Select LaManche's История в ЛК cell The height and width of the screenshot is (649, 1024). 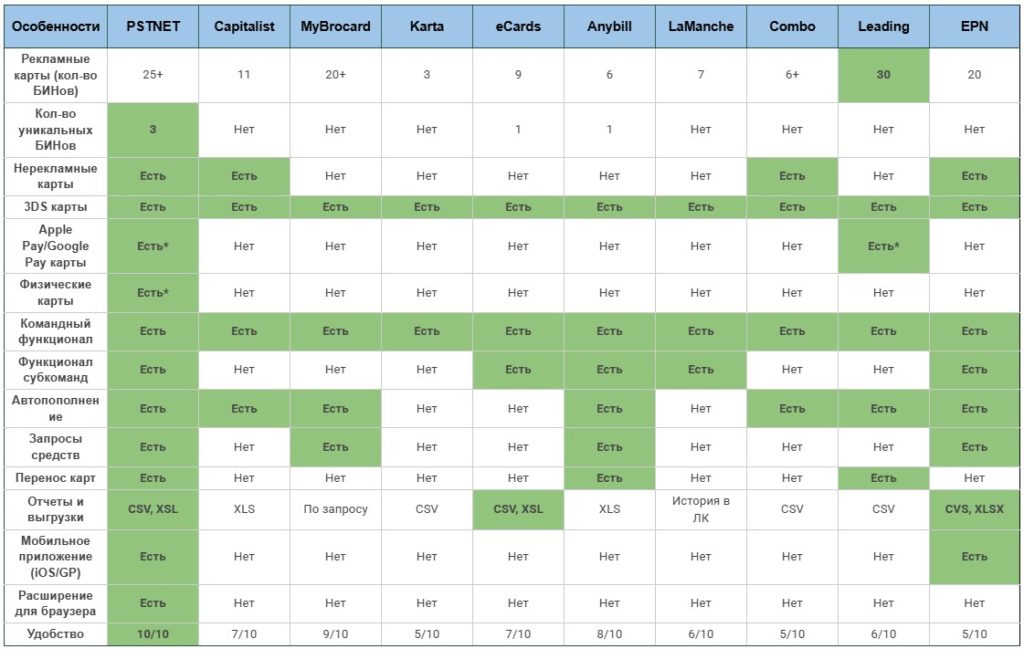click(x=701, y=509)
